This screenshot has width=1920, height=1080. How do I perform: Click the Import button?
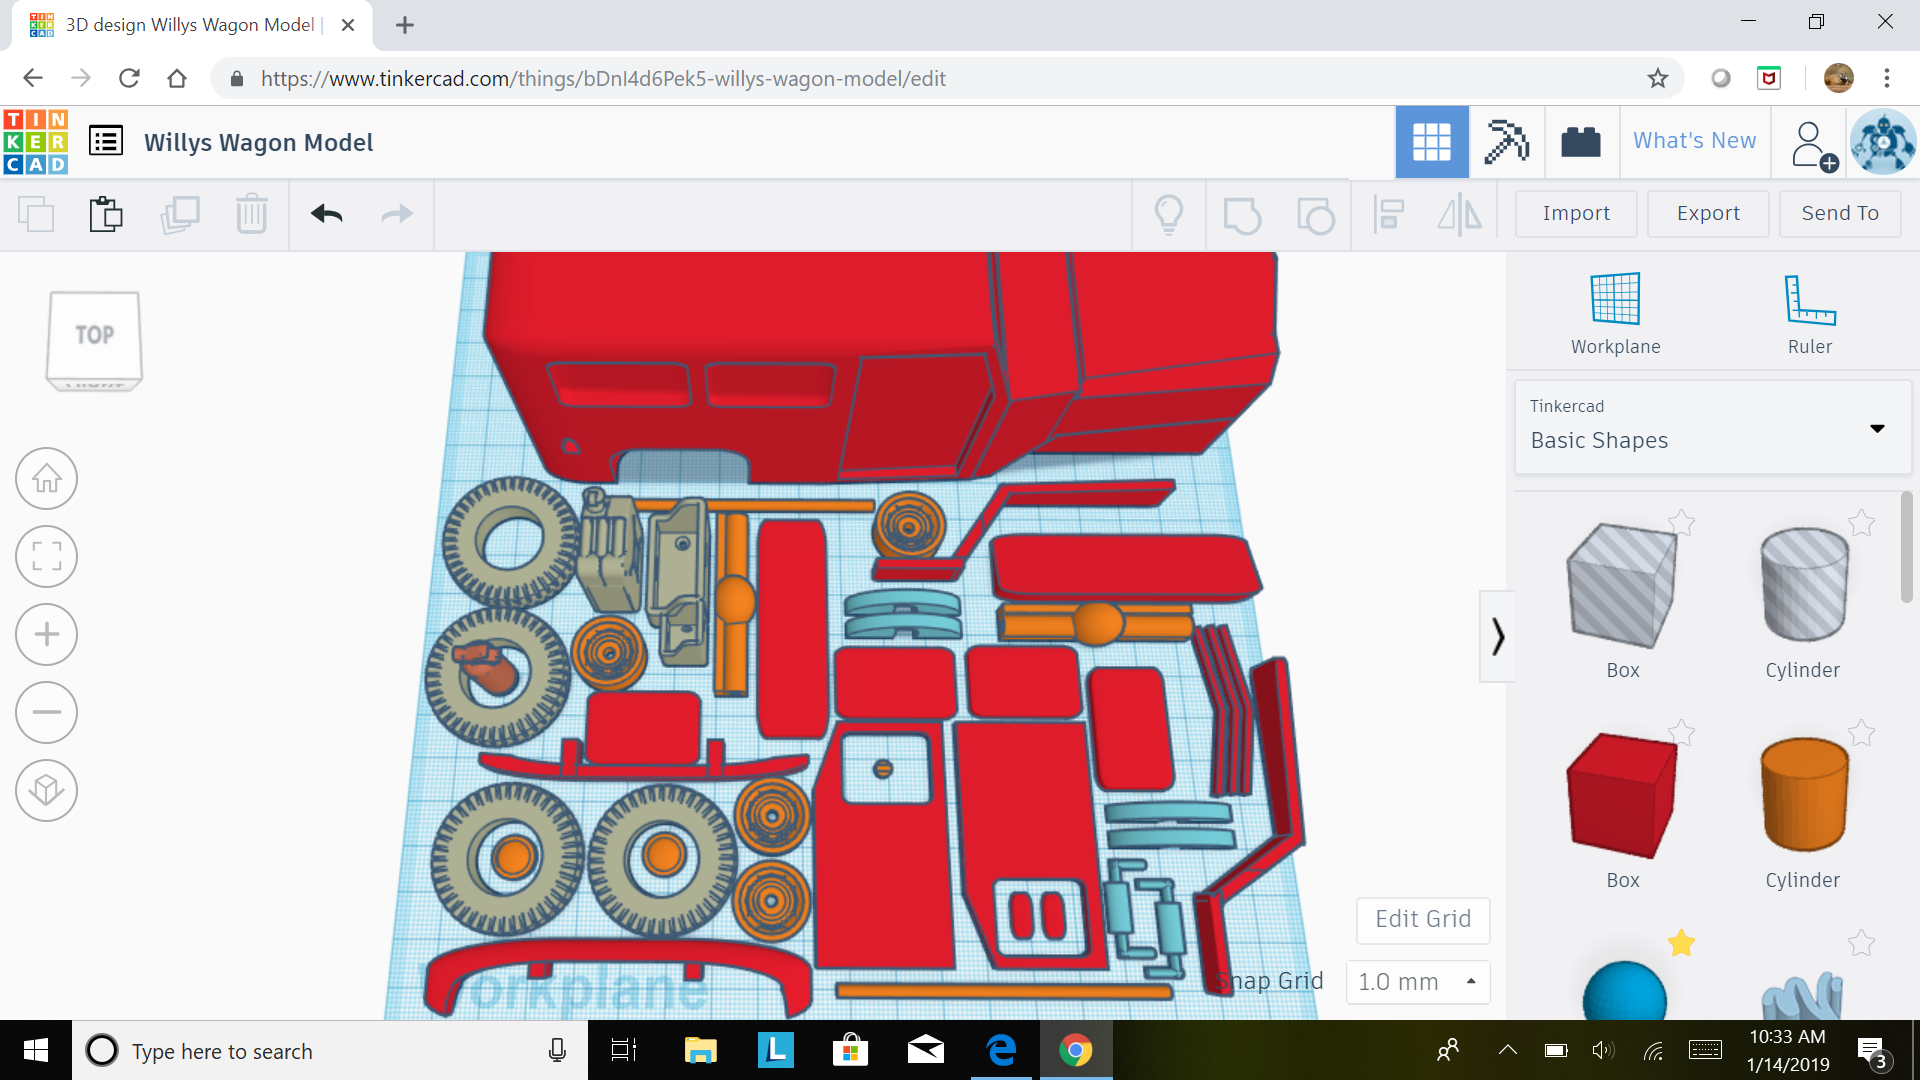1576,213
